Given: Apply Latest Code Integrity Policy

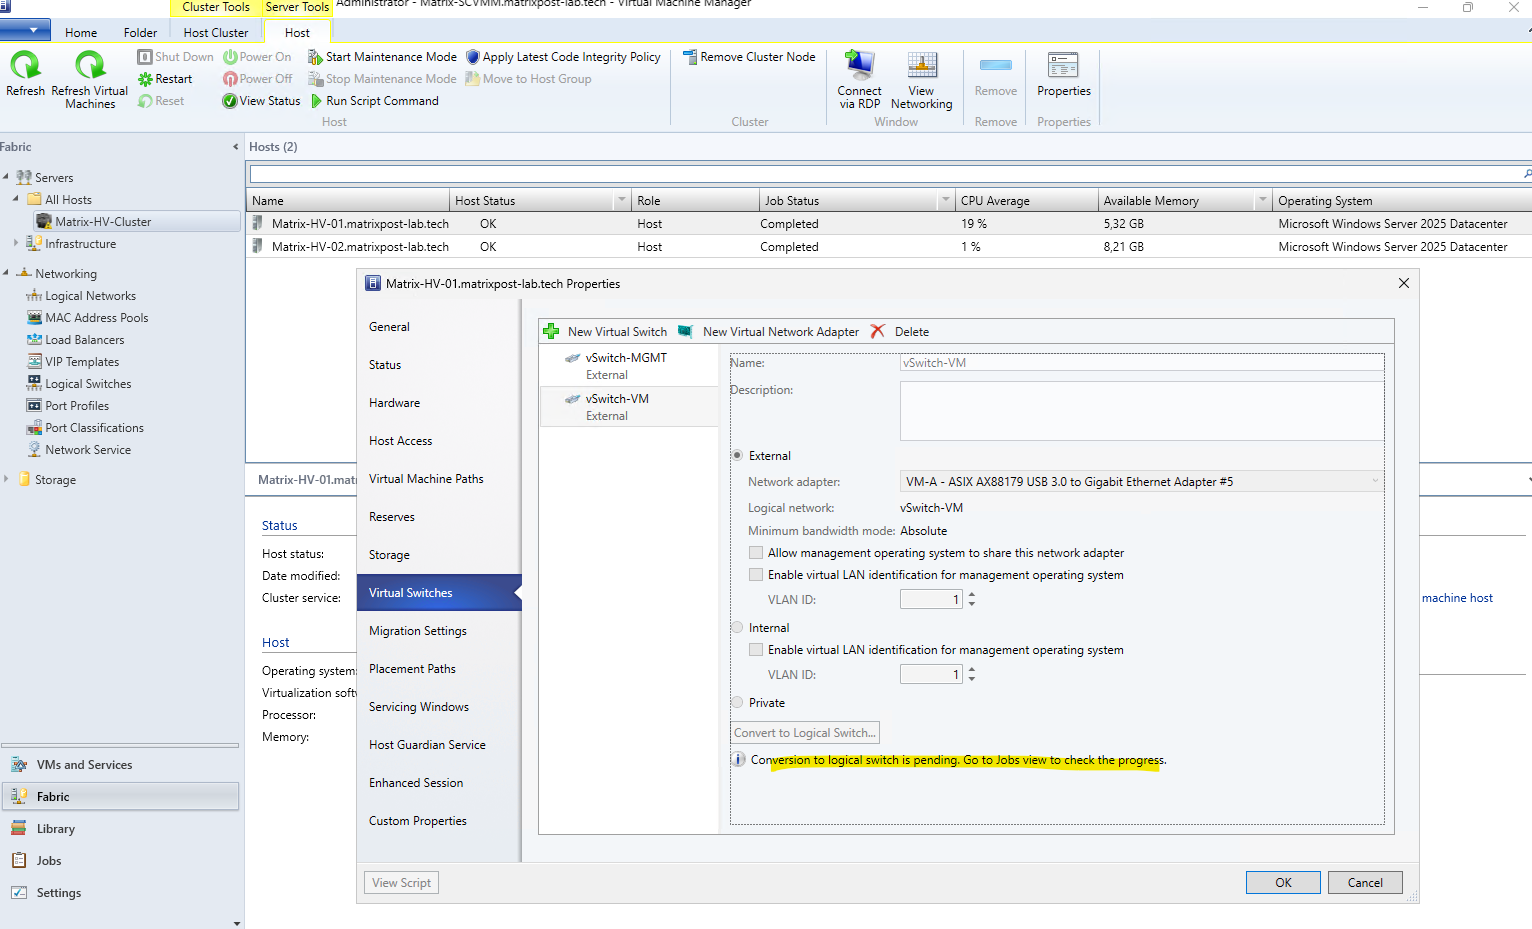Looking at the screenshot, I should 563,57.
